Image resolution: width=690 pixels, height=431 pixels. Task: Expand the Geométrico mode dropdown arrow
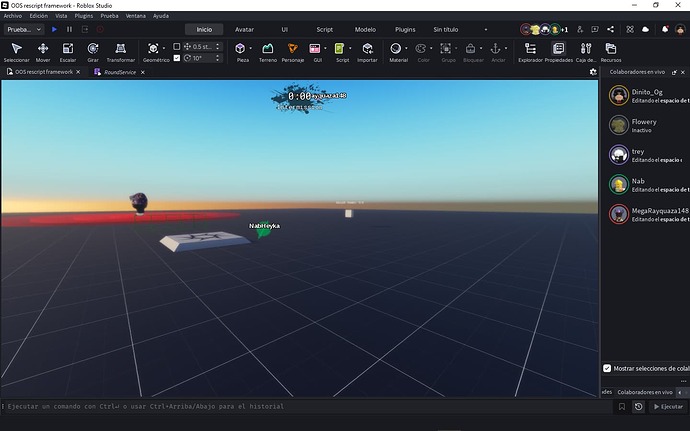[164, 48]
